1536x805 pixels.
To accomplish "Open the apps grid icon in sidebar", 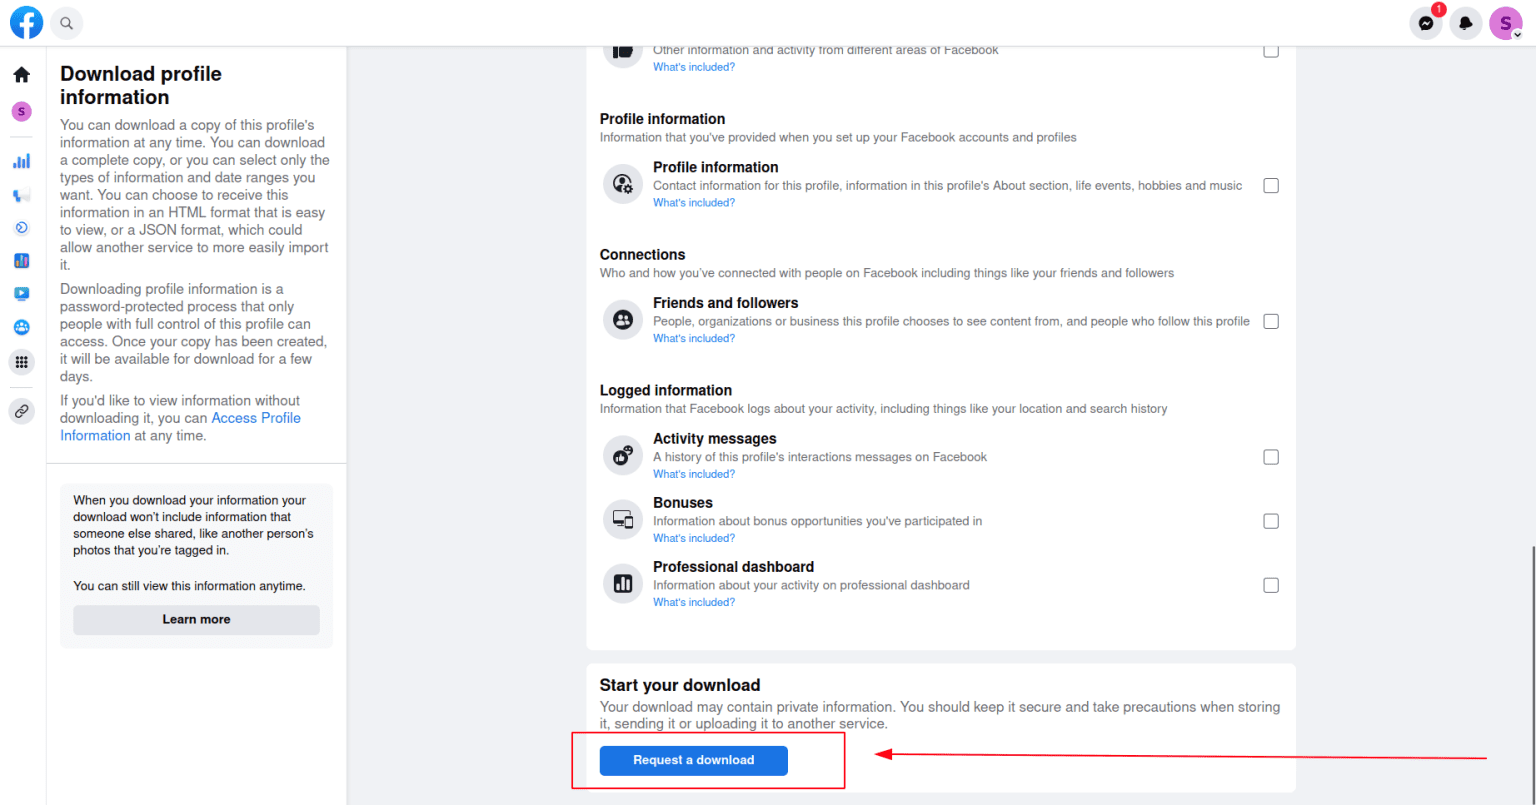I will tap(21, 361).
